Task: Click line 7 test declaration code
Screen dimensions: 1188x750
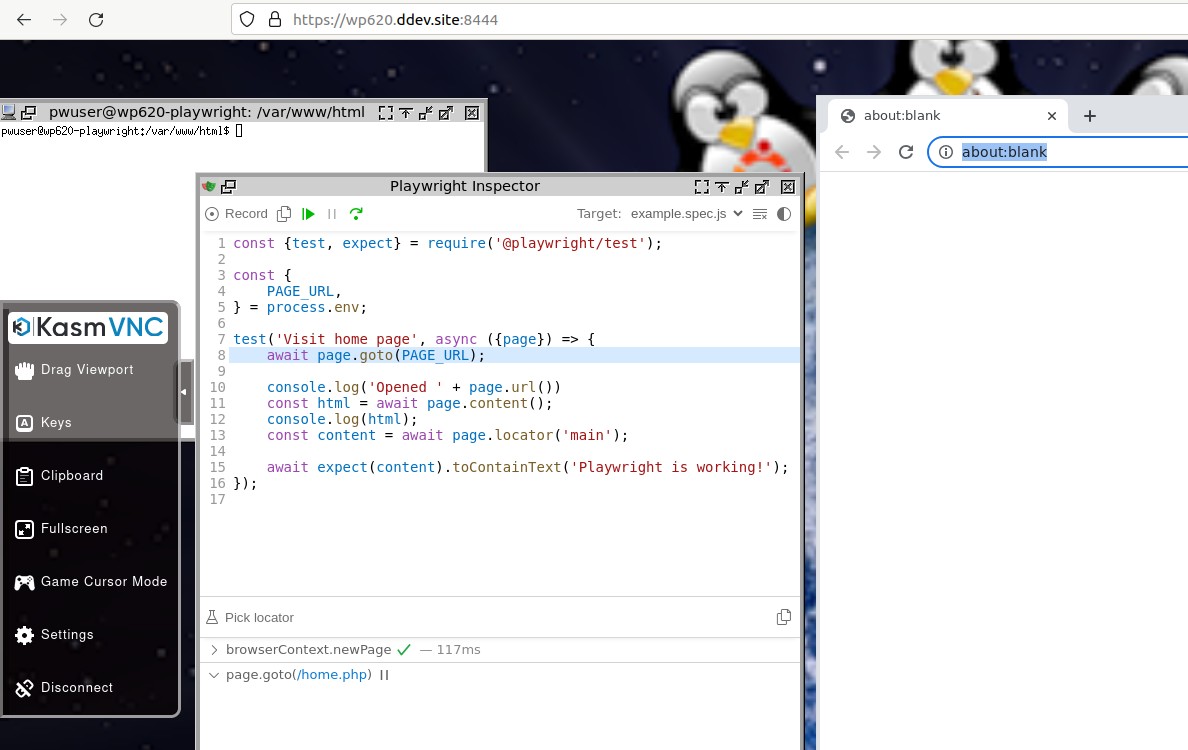Action: pyautogui.click(x=414, y=339)
